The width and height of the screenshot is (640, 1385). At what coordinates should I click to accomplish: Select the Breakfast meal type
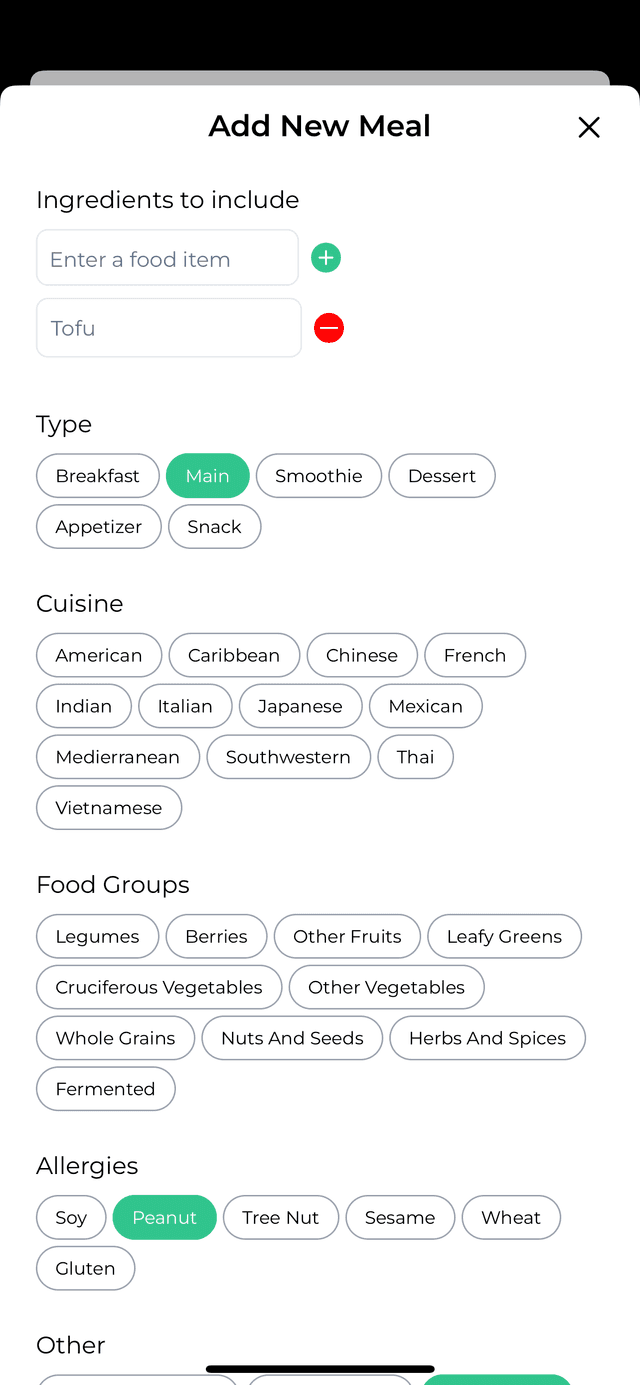point(97,475)
